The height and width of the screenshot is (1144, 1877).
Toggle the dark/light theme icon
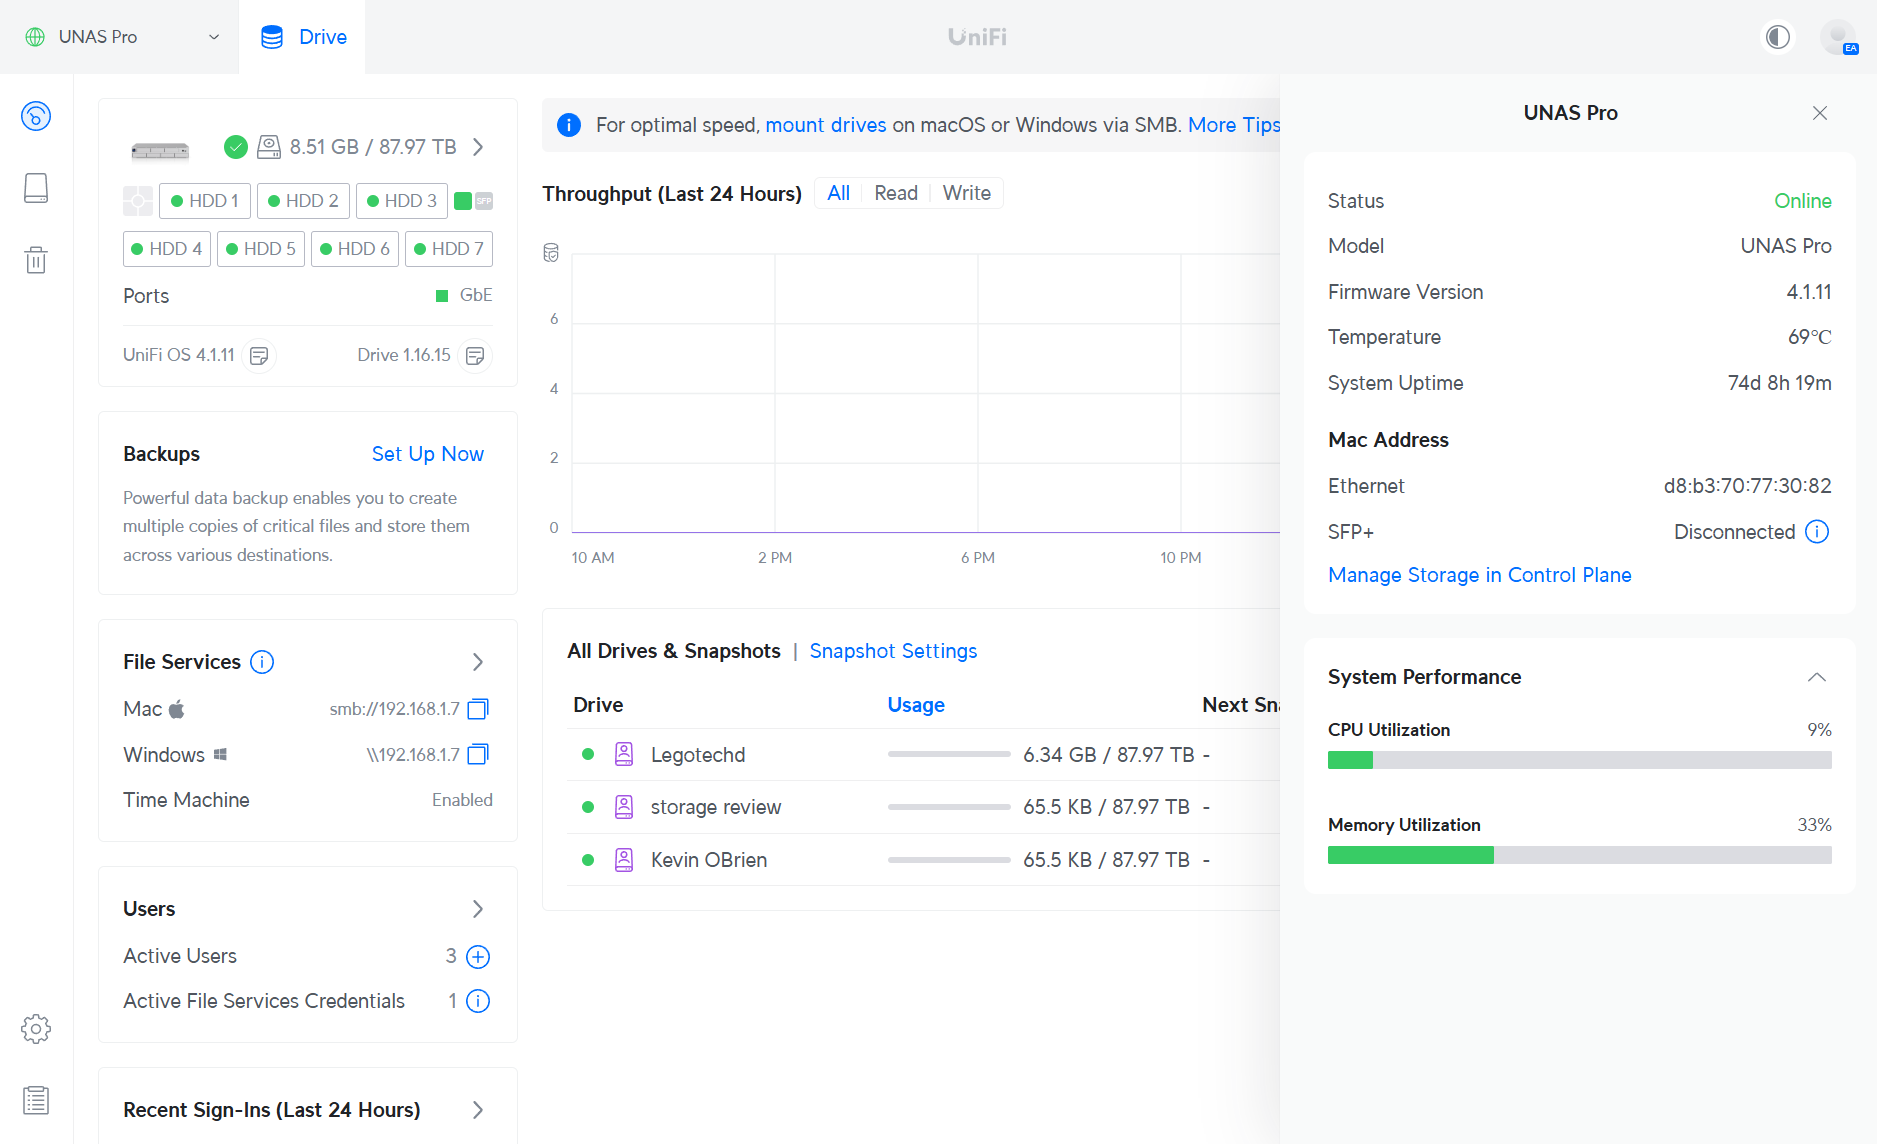(x=1778, y=37)
